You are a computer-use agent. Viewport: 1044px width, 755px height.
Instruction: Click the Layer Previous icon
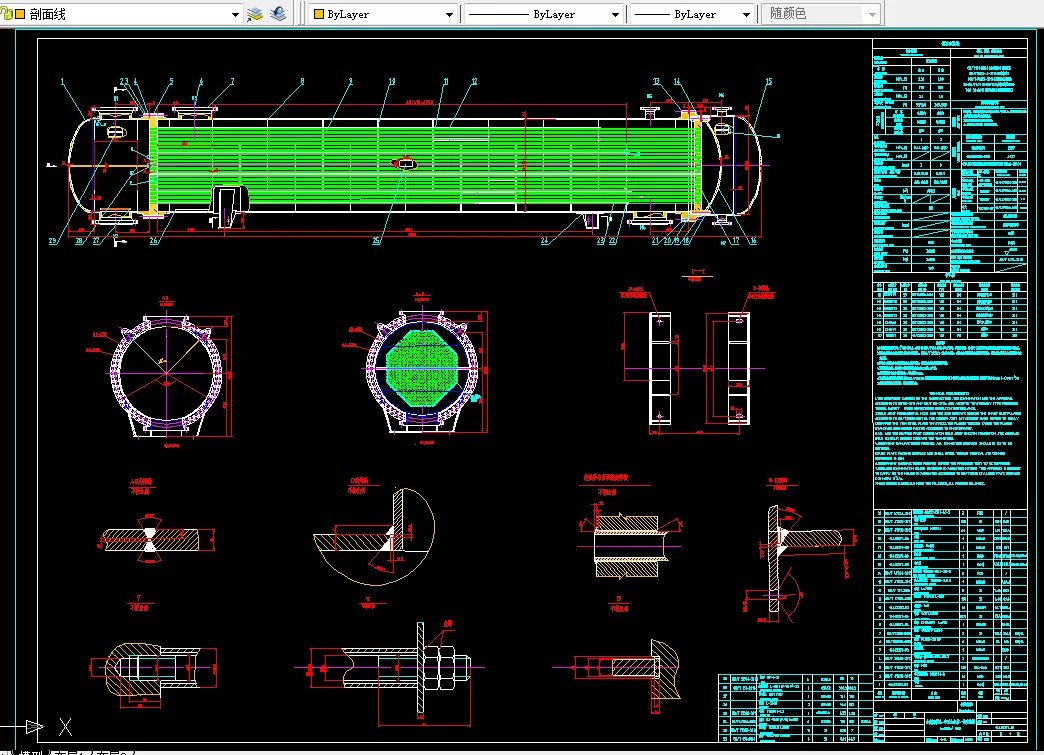tap(278, 14)
